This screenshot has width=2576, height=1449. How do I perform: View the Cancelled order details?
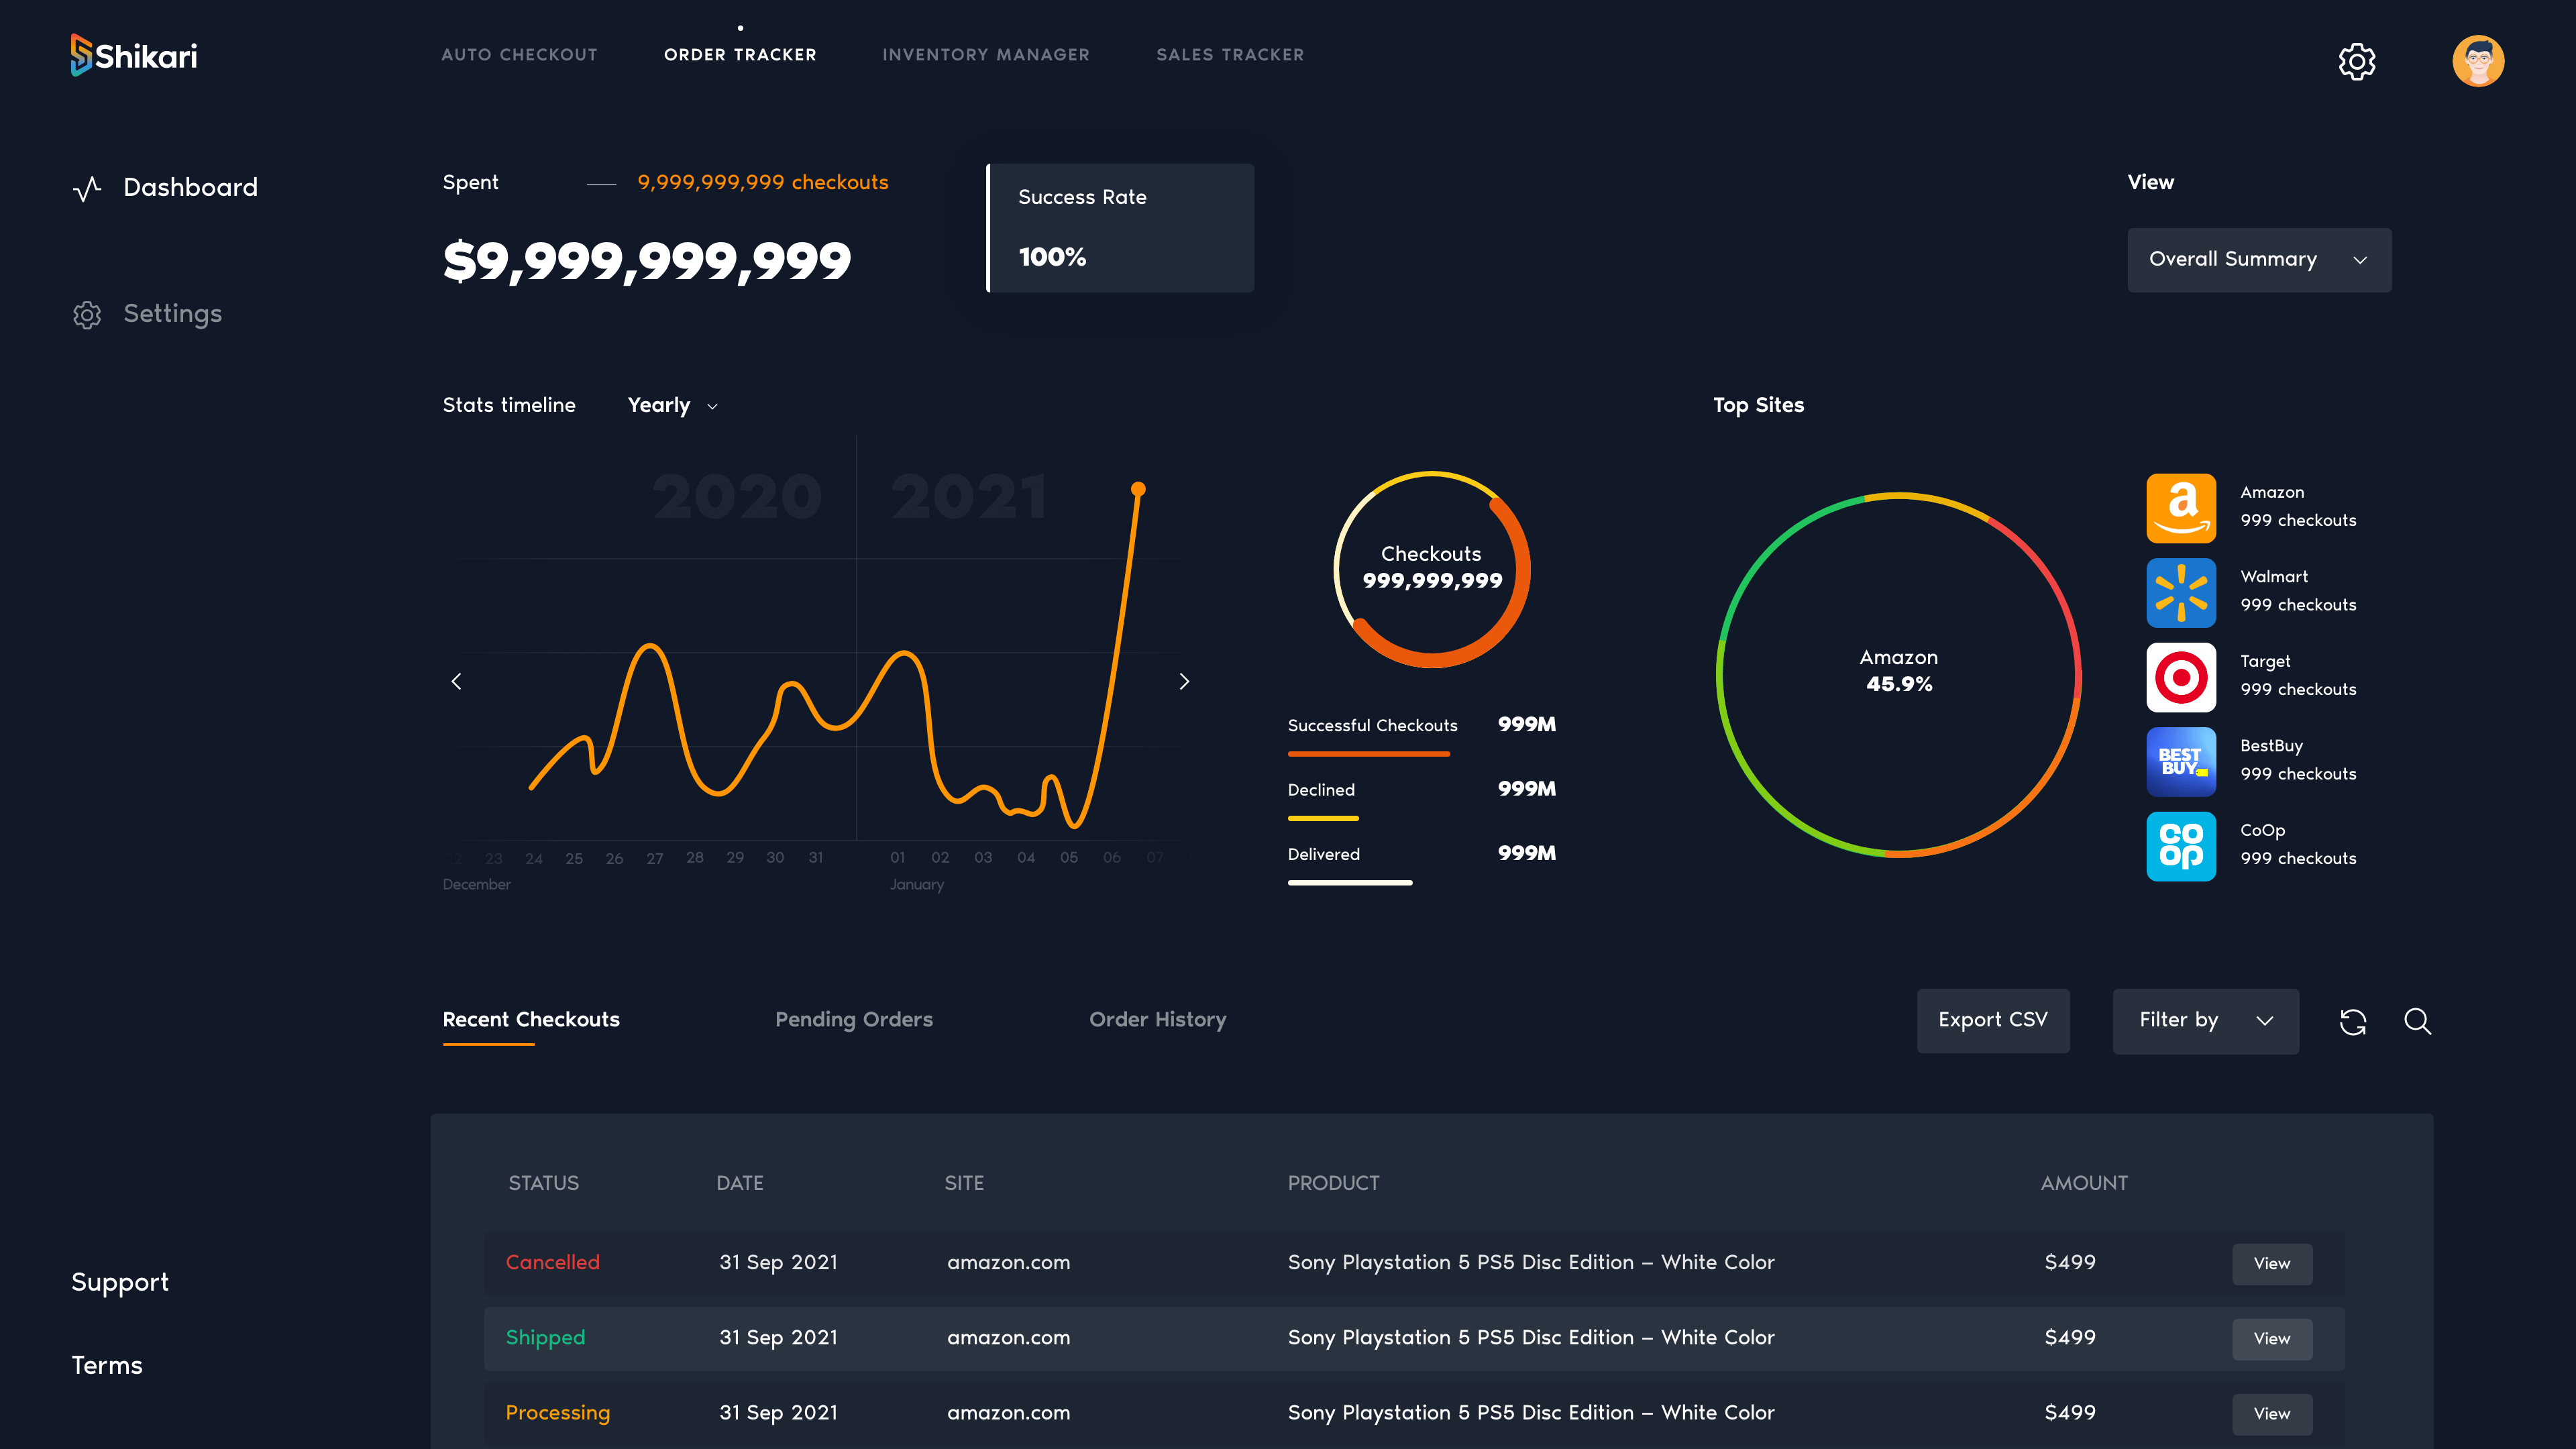2272,1264
